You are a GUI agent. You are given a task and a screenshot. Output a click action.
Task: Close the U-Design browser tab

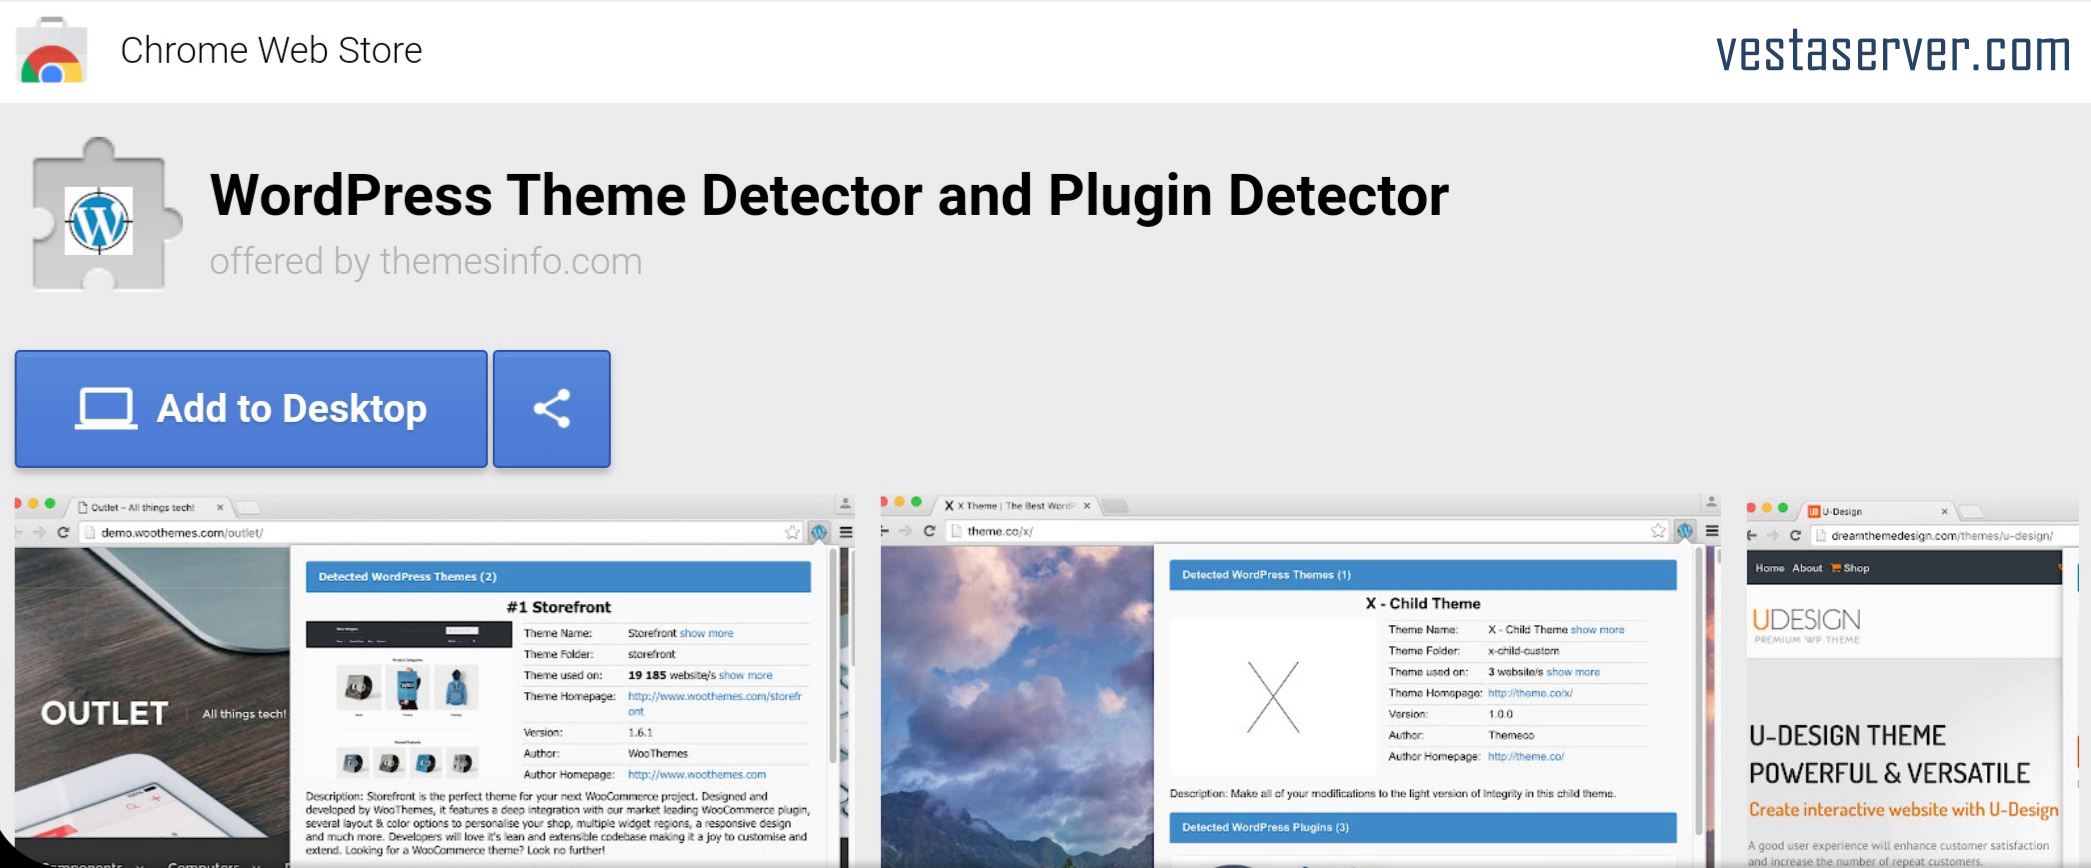[x=1945, y=511]
